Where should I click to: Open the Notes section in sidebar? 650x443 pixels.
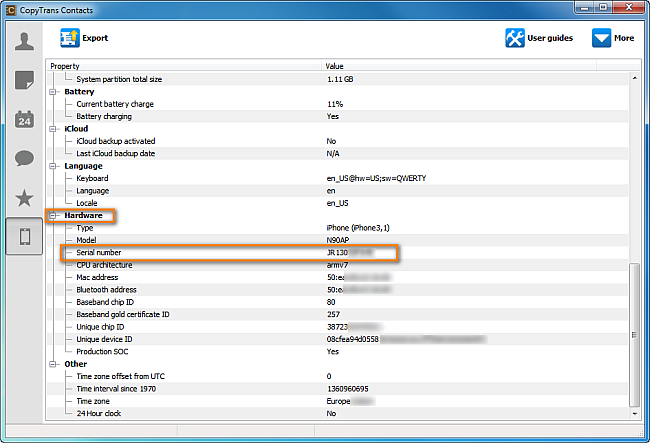click(x=24, y=80)
